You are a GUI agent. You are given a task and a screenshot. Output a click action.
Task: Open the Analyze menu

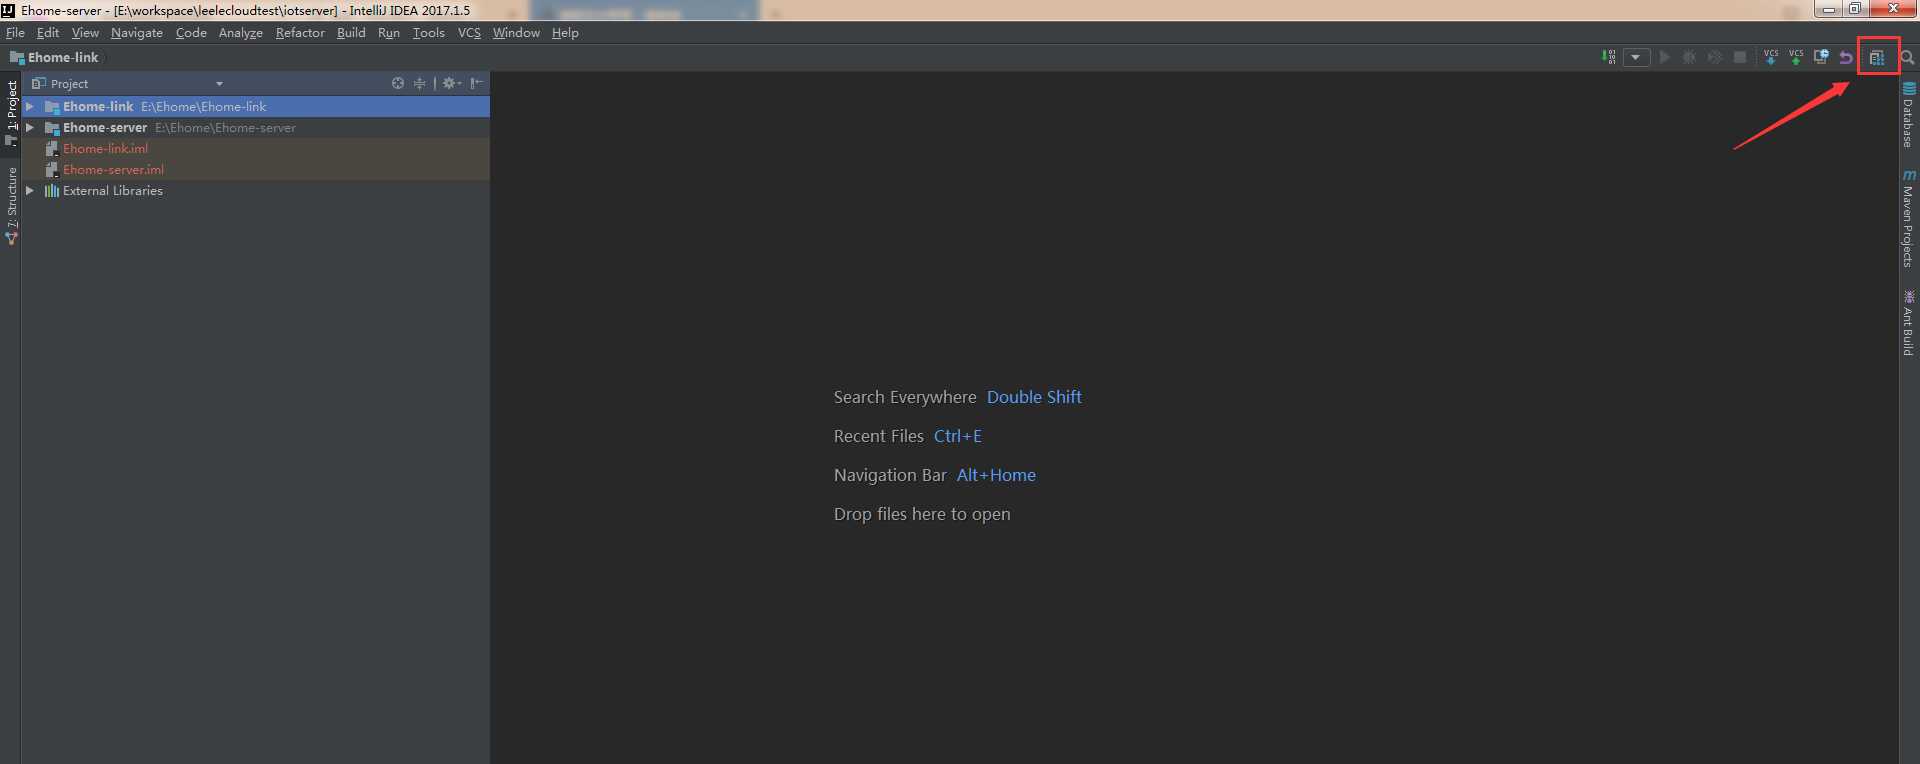[241, 32]
